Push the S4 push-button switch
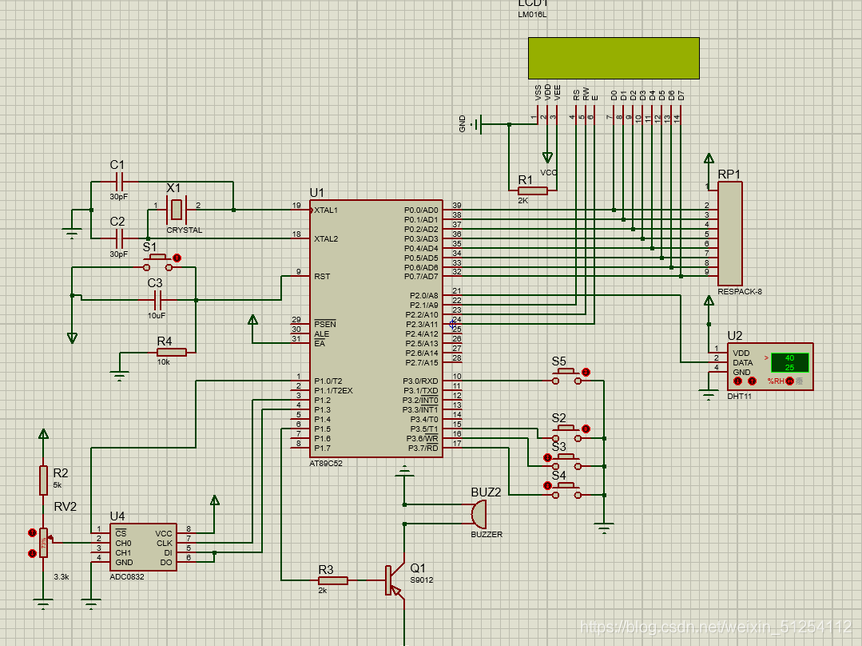The image size is (862, 646). pyautogui.click(x=566, y=490)
